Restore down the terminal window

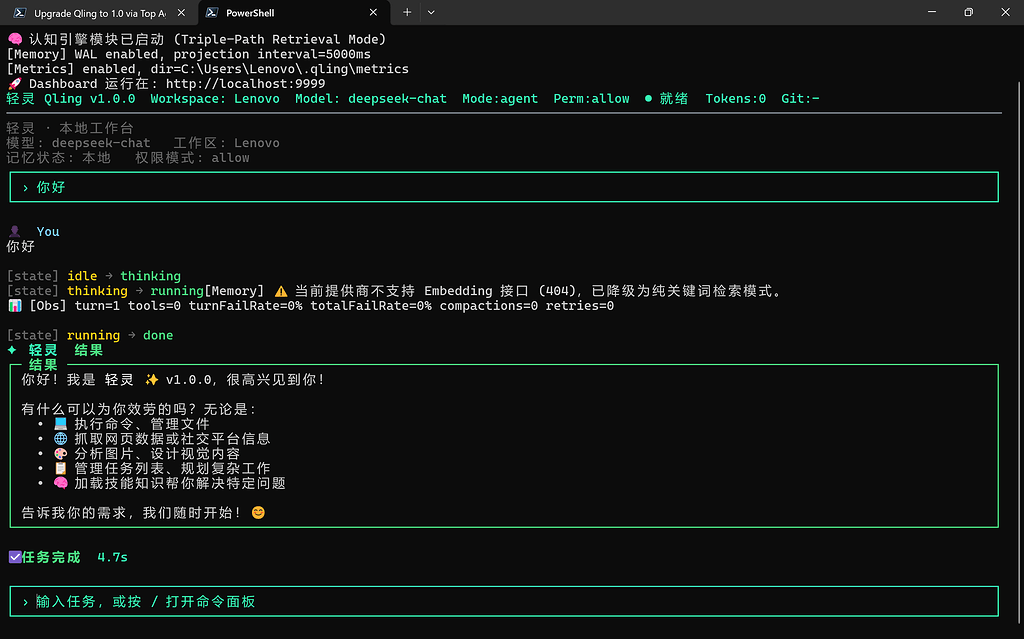coord(968,12)
